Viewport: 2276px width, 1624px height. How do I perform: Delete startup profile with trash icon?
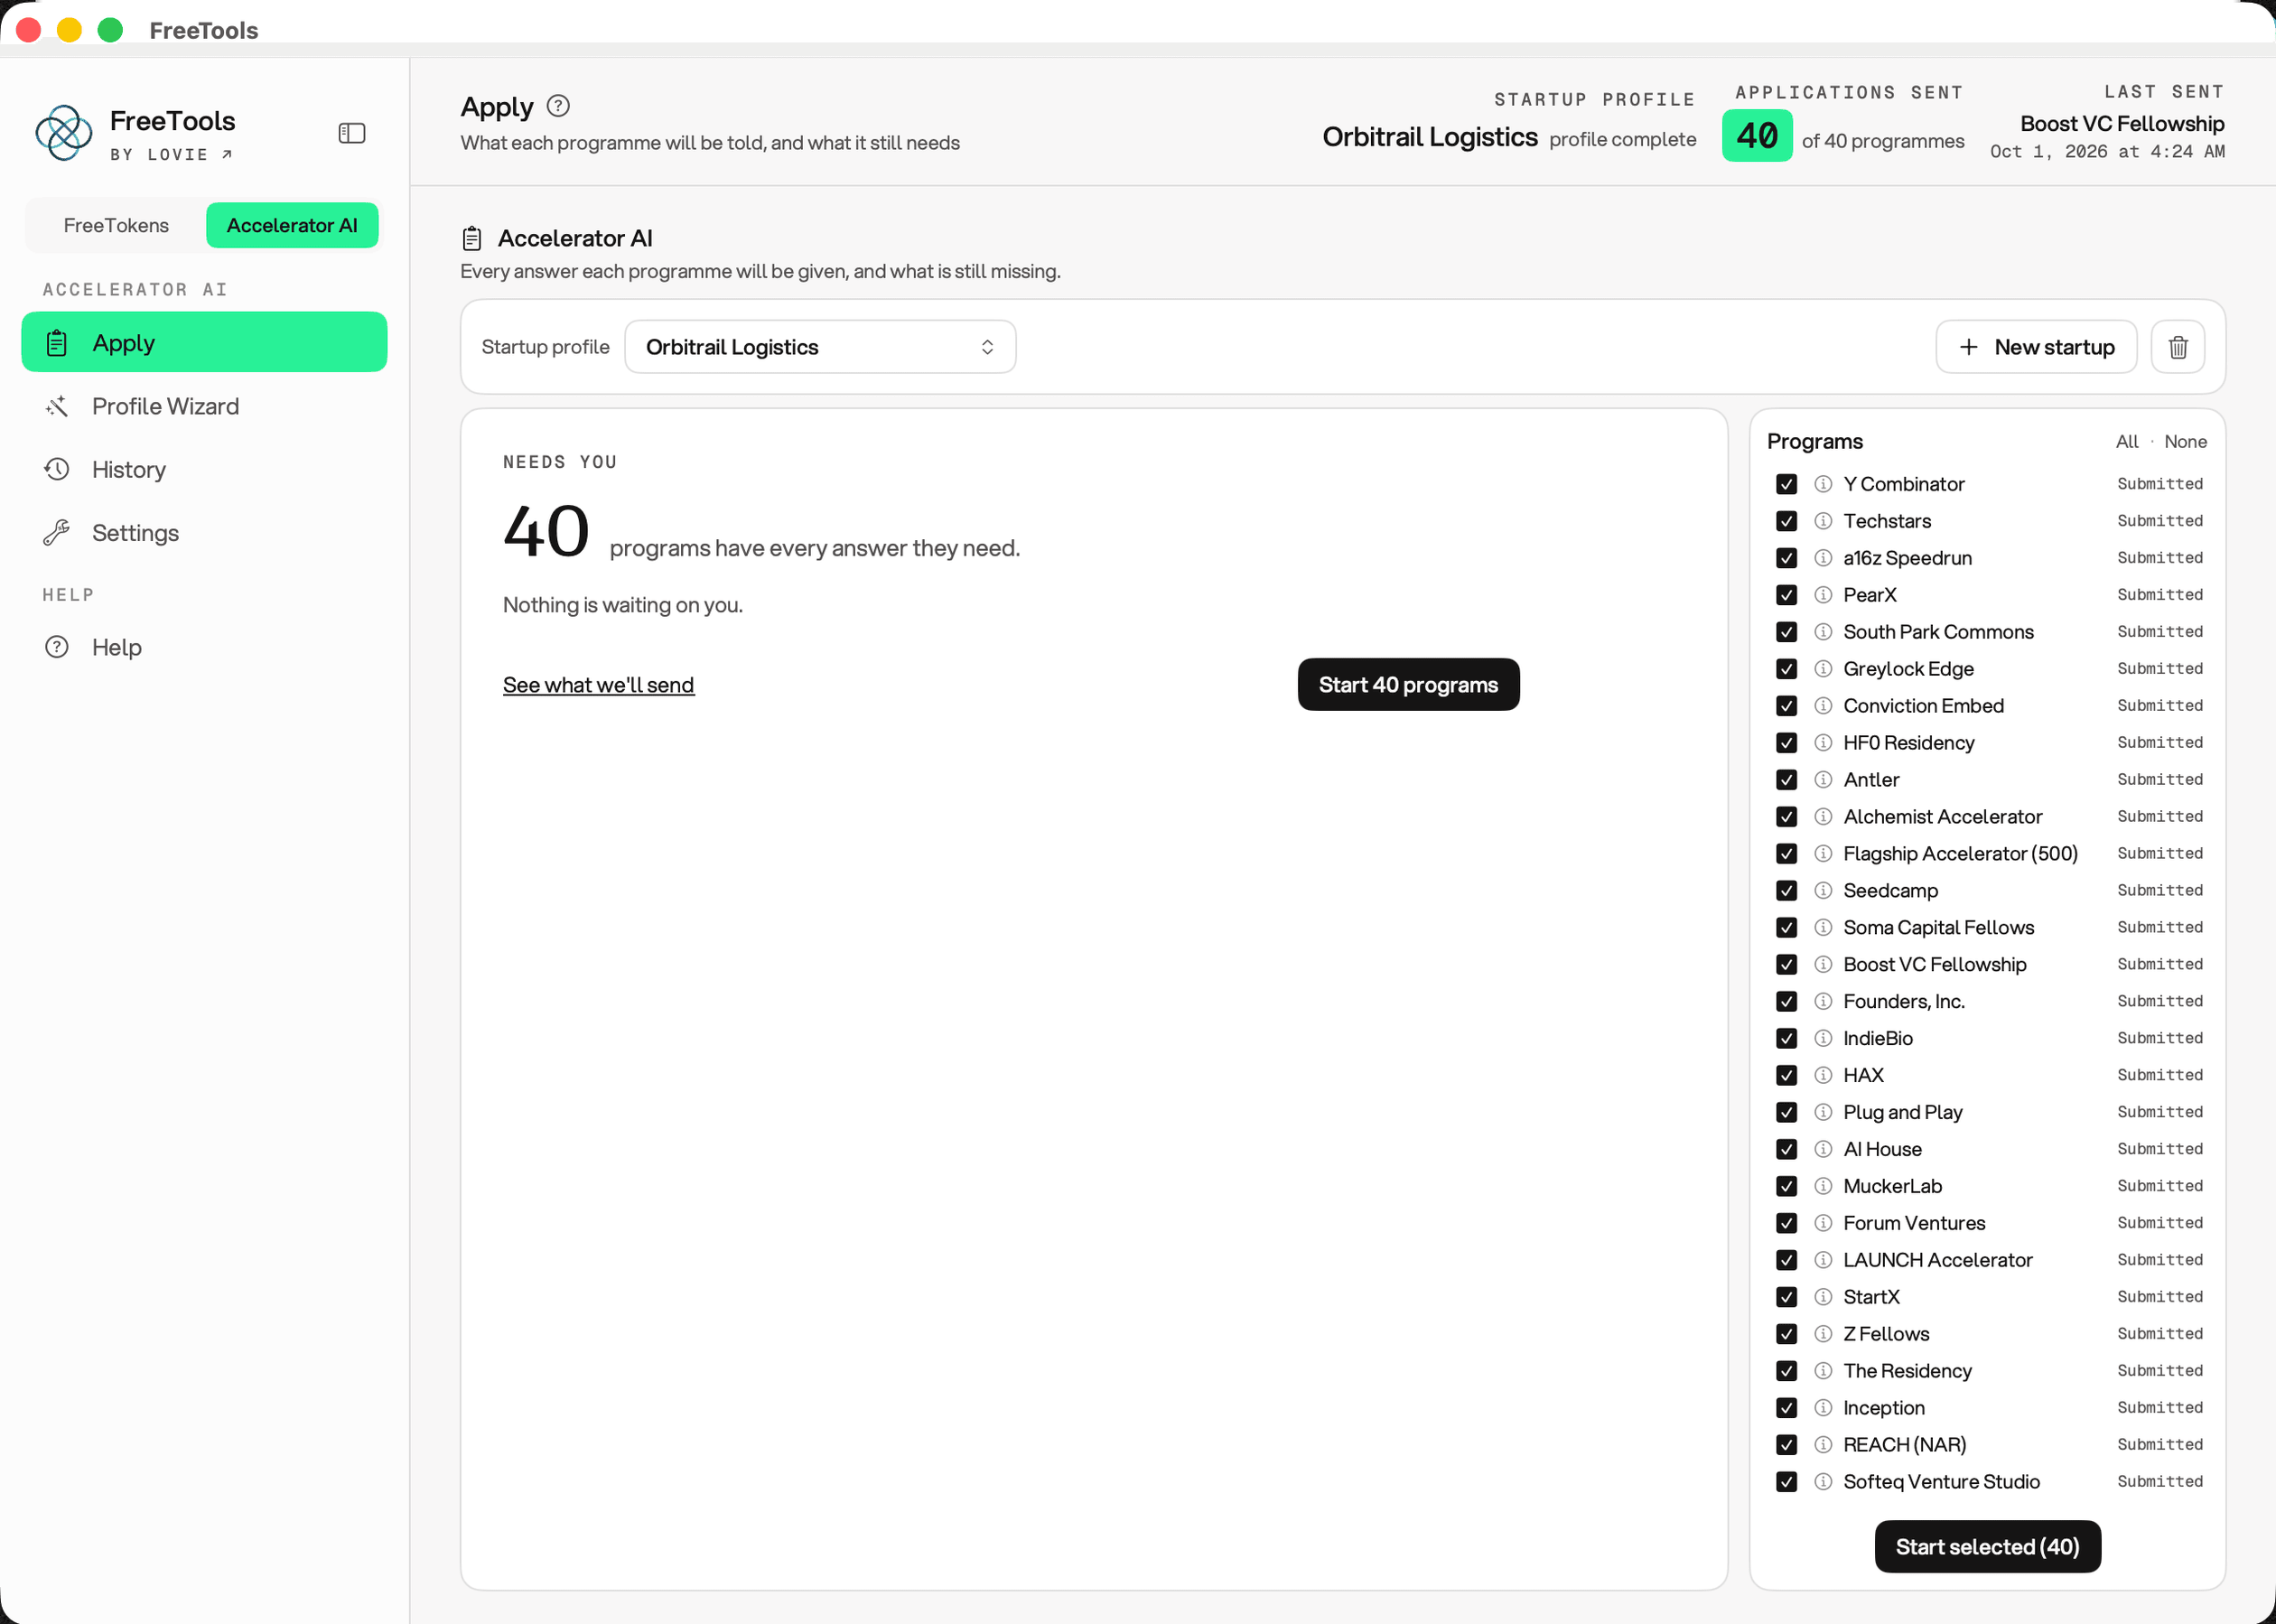click(2178, 347)
